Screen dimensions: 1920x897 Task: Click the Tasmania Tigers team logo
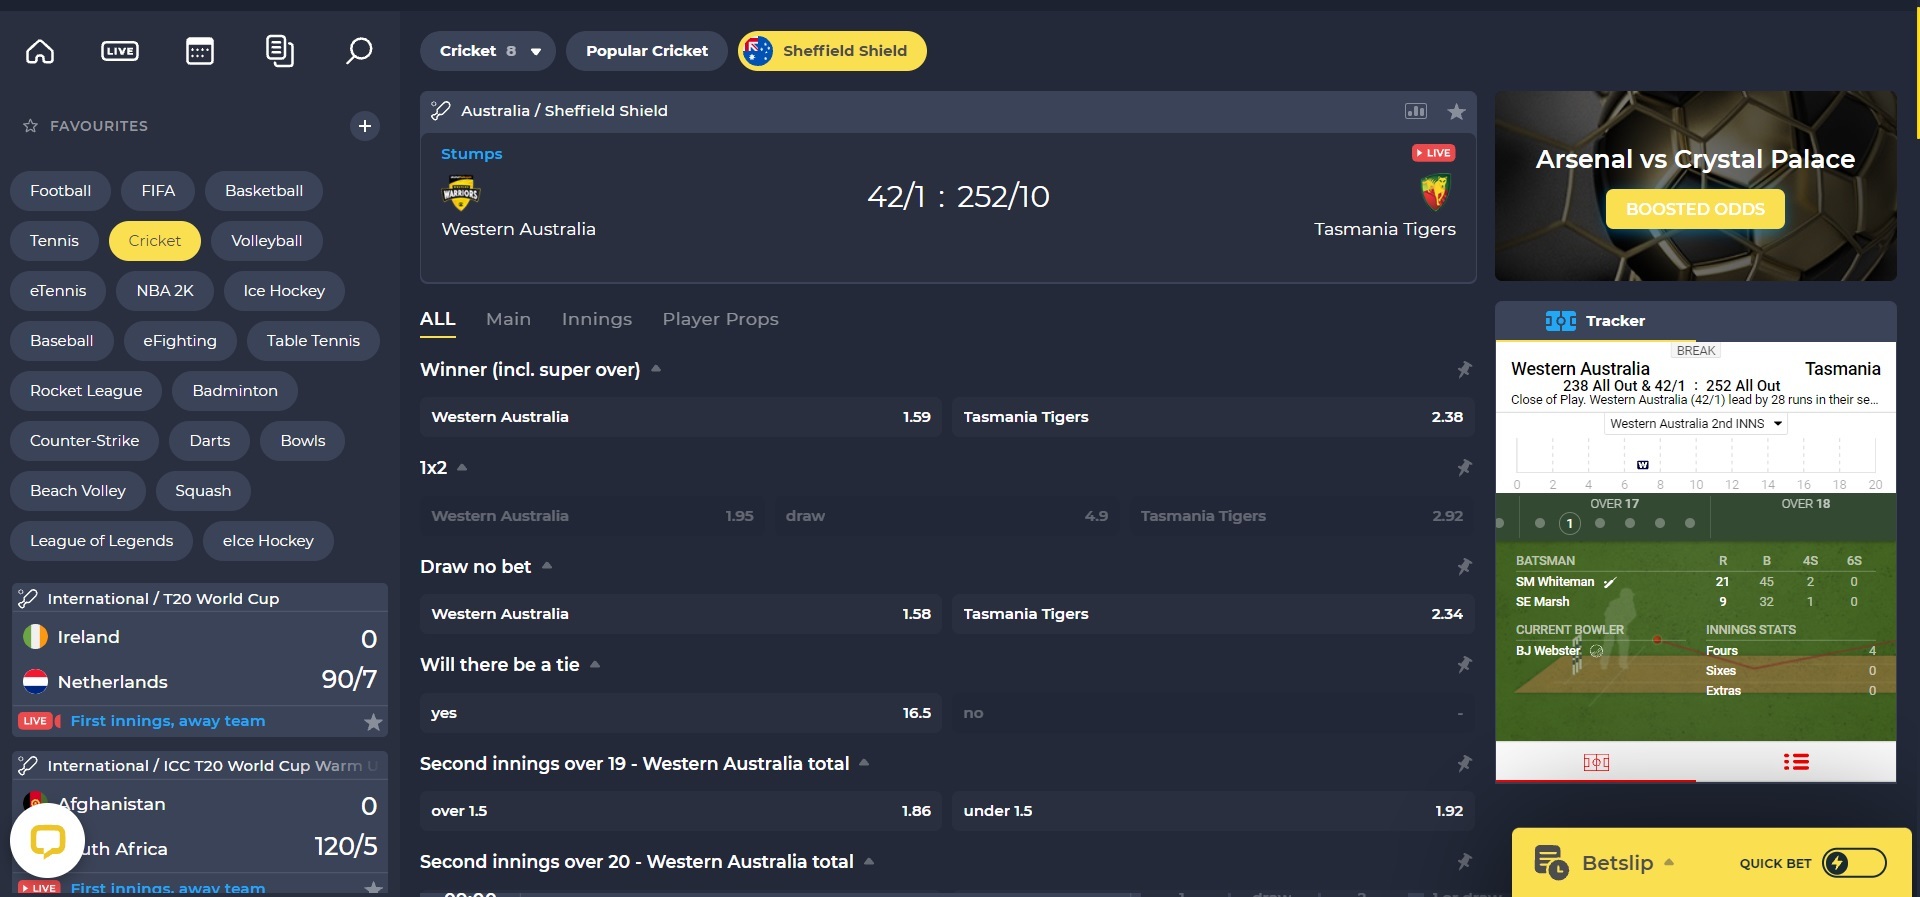pos(1435,193)
